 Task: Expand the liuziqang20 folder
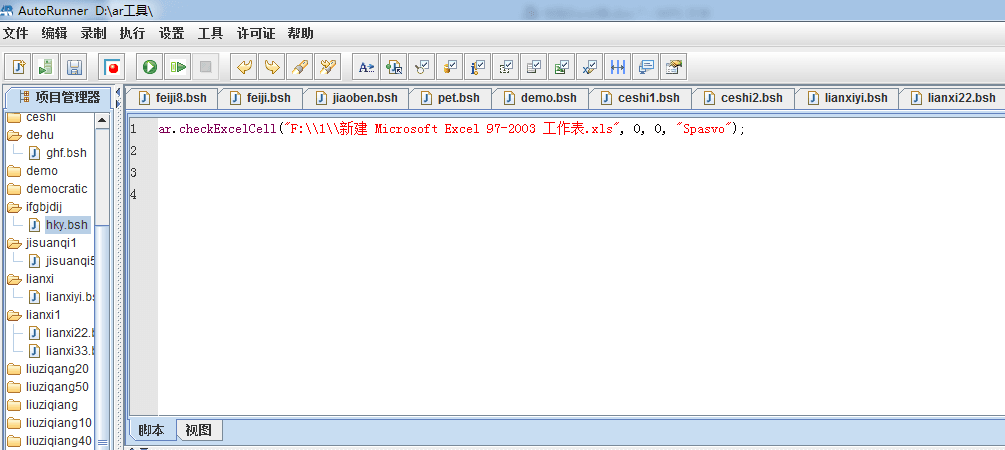14,369
